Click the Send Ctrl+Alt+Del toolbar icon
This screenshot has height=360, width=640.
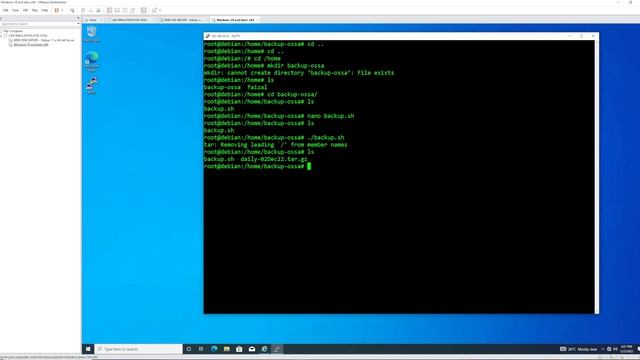click(72, 10)
